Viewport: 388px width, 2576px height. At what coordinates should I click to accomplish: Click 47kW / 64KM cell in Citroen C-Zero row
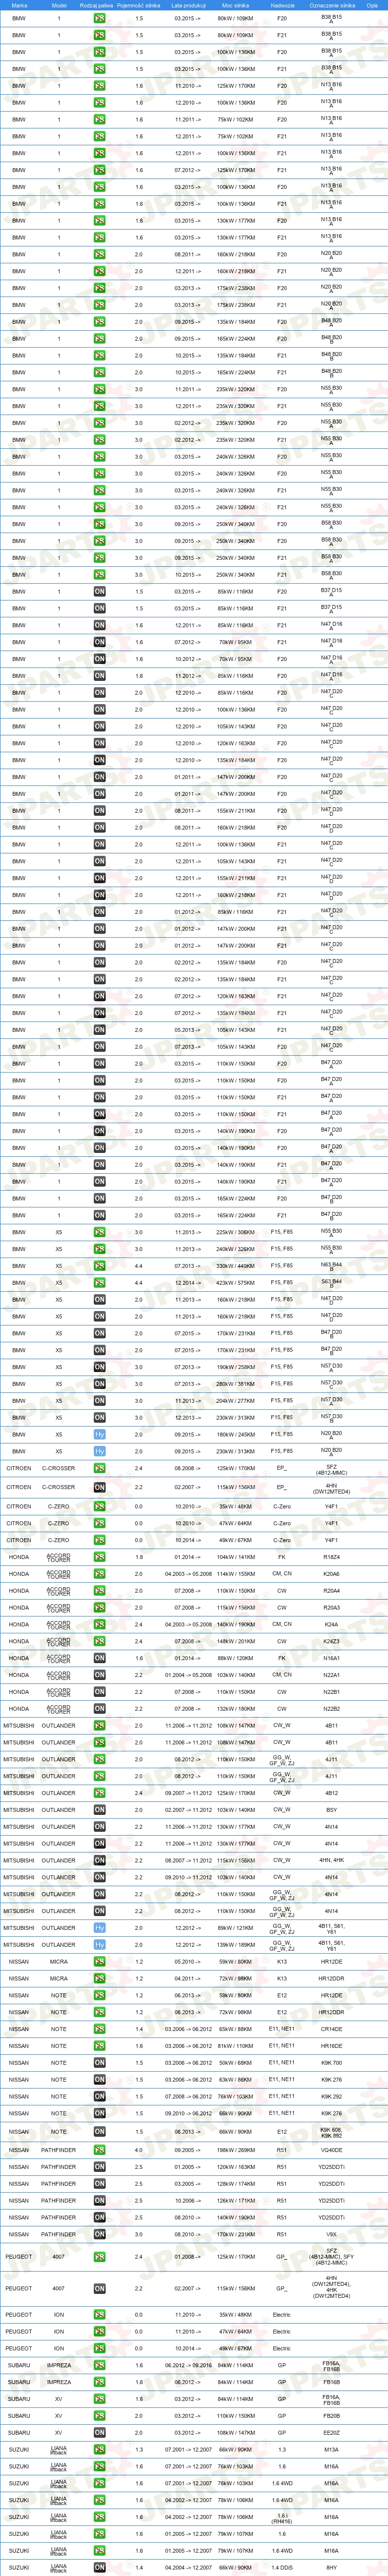coord(236,1523)
